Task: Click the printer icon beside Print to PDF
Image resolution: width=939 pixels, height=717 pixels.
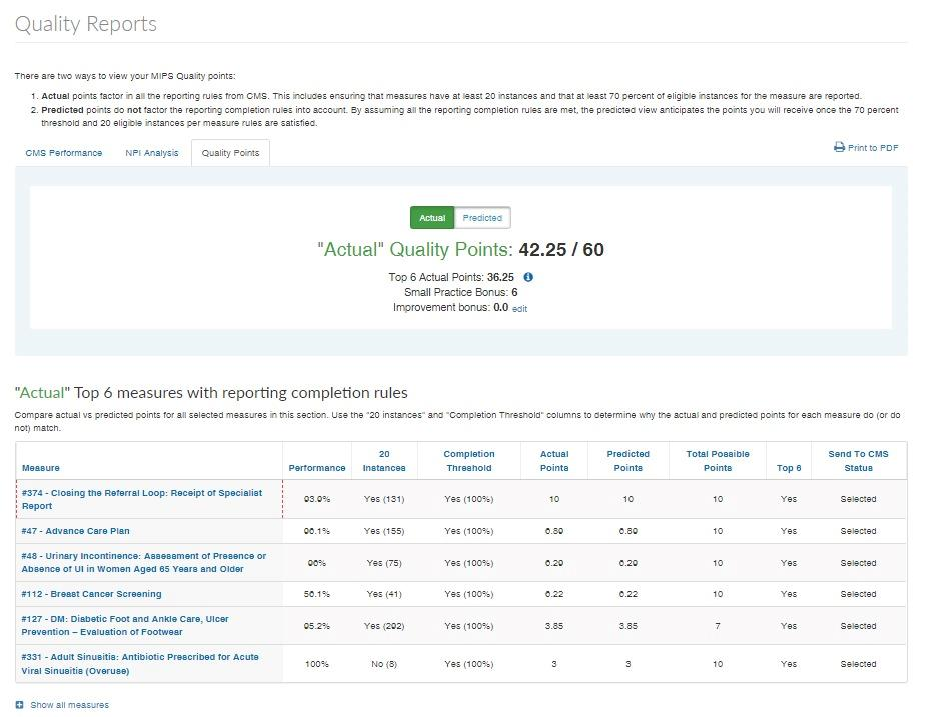Action: (839, 148)
